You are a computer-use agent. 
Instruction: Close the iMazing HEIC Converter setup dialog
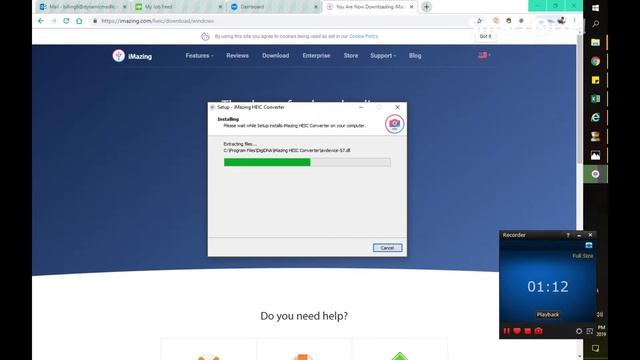coord(397,107)
